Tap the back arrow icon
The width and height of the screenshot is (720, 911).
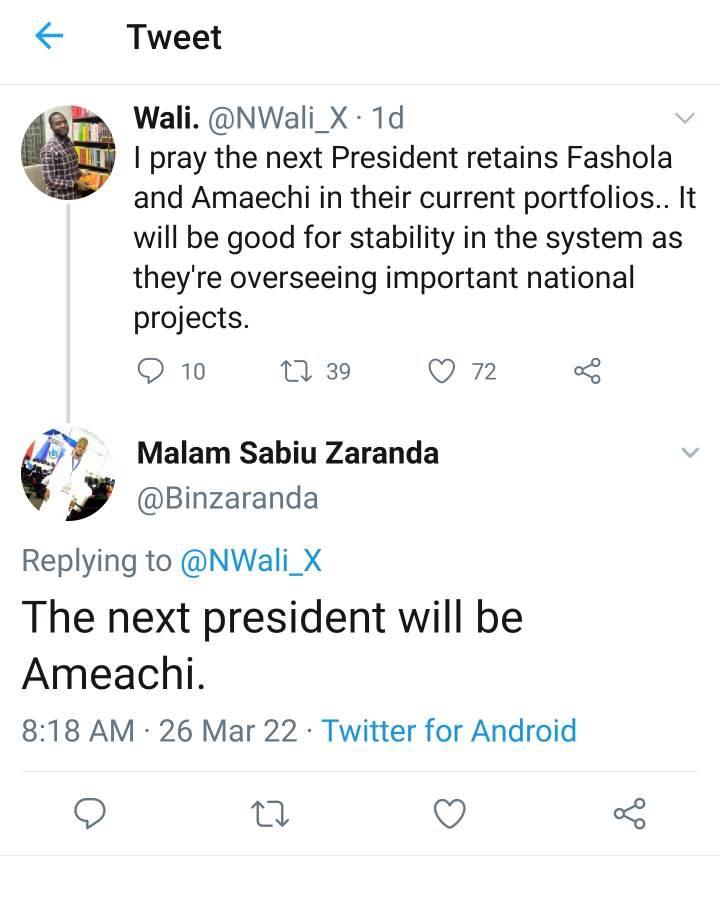(49, 37)
